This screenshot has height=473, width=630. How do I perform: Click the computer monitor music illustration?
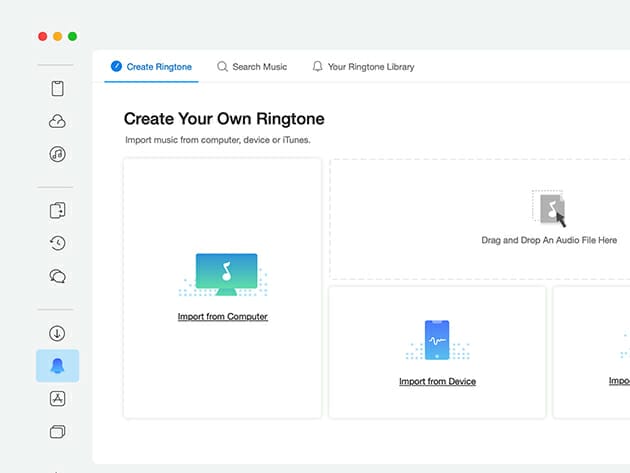(x=226, y=273)
